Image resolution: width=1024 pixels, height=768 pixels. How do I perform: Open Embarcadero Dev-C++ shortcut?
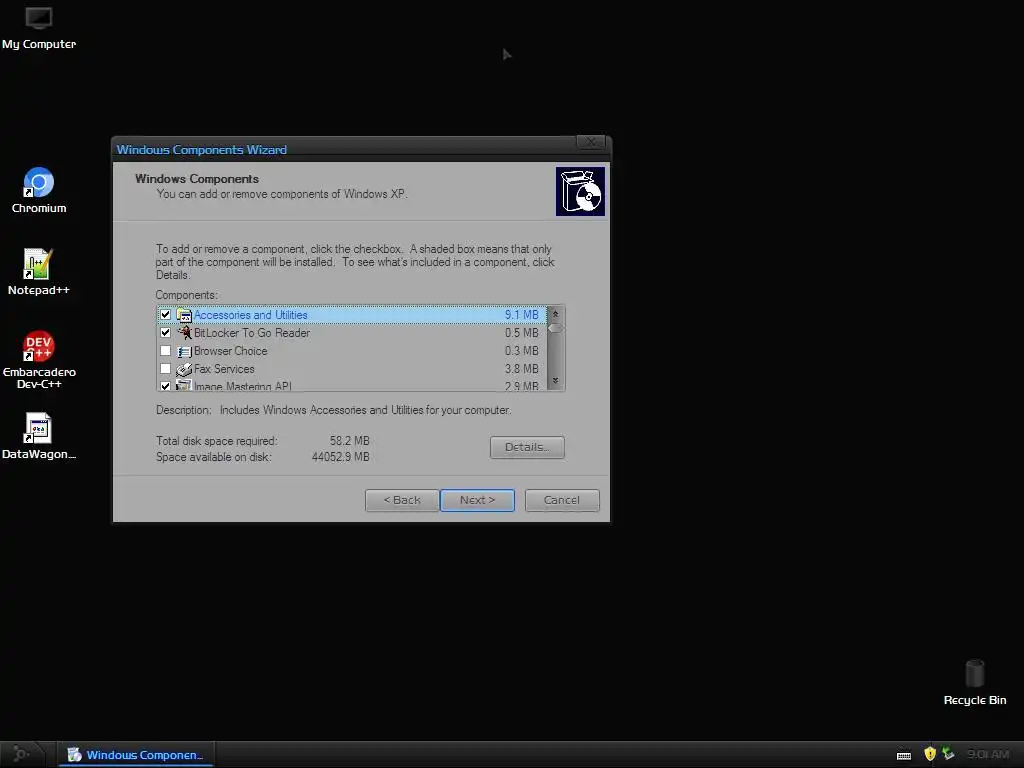39,360
